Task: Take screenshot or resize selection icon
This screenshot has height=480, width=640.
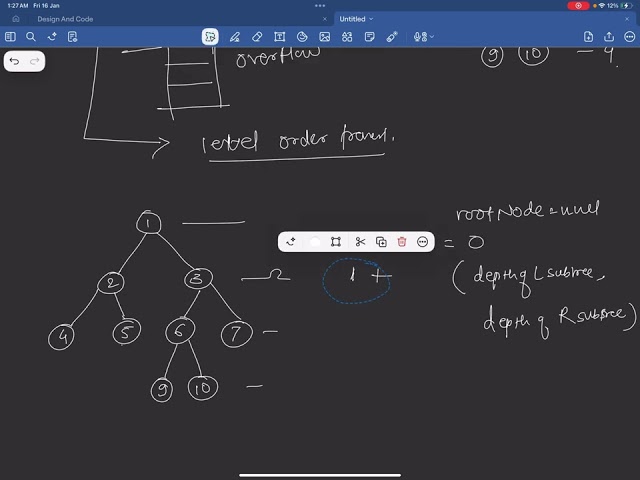Action: click(336, 242)
